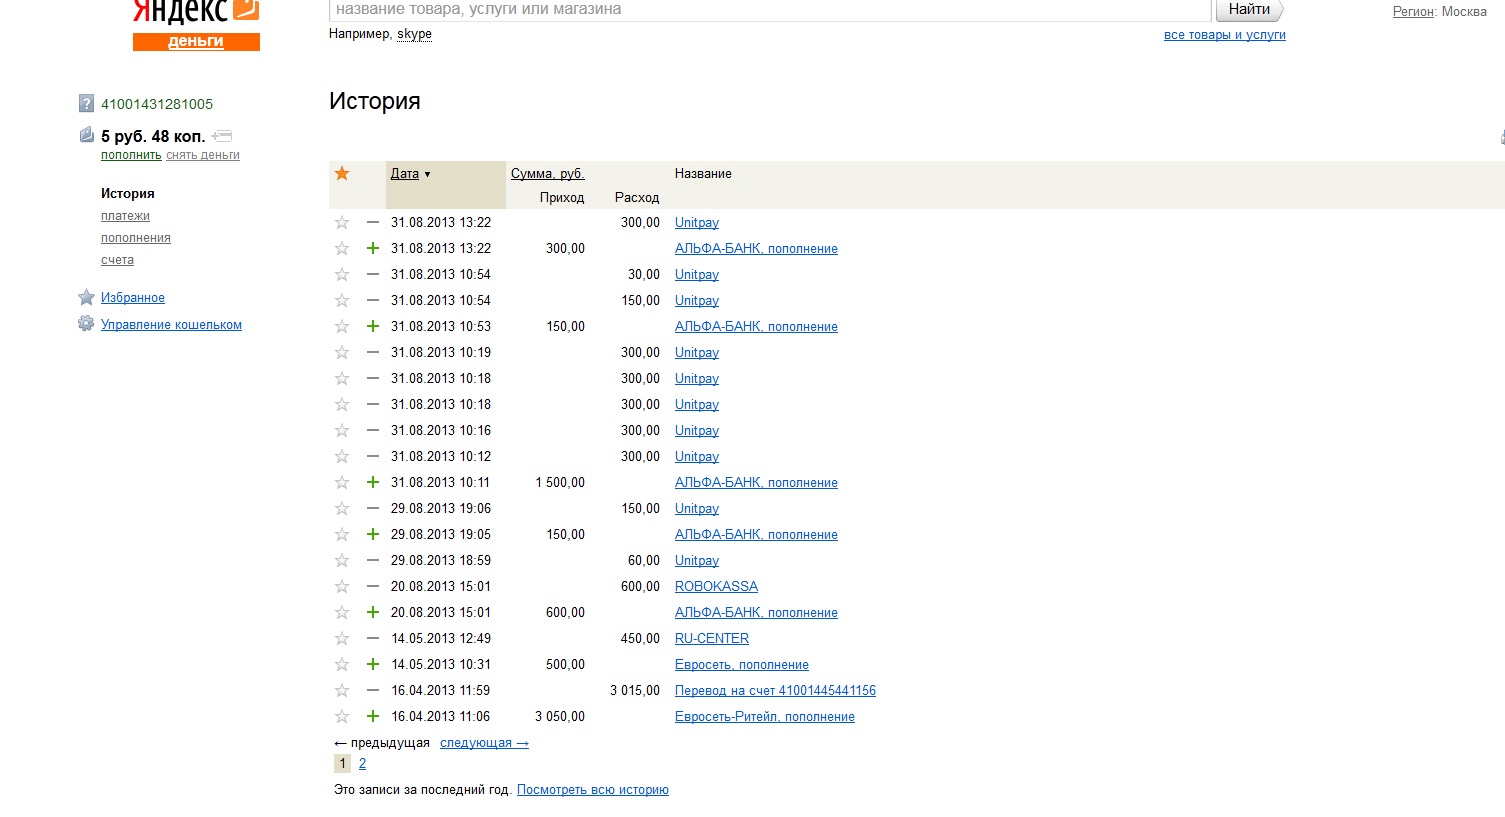
Task: Click the minus icon in ROBOKASSA row
Action: pos(373,586)
